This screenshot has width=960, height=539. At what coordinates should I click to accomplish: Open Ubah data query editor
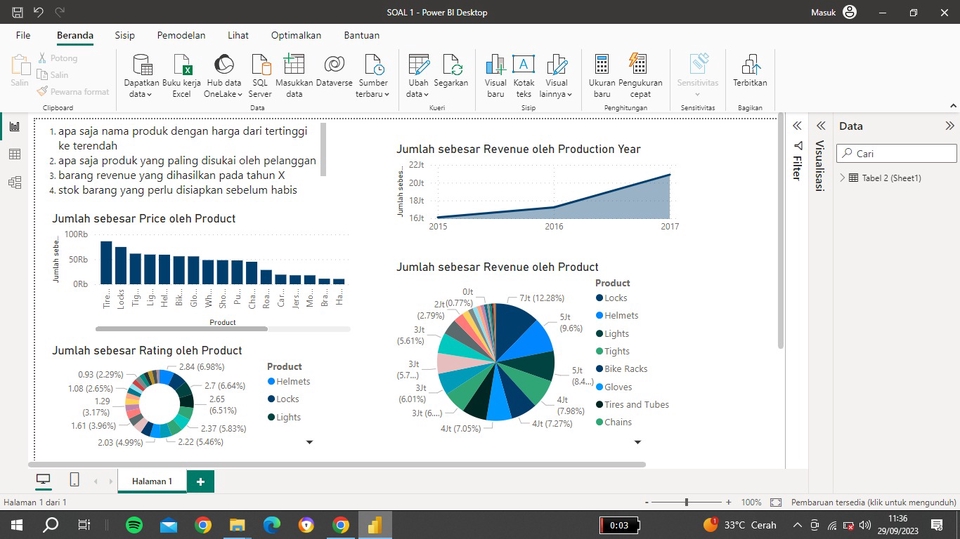[419, 75]
